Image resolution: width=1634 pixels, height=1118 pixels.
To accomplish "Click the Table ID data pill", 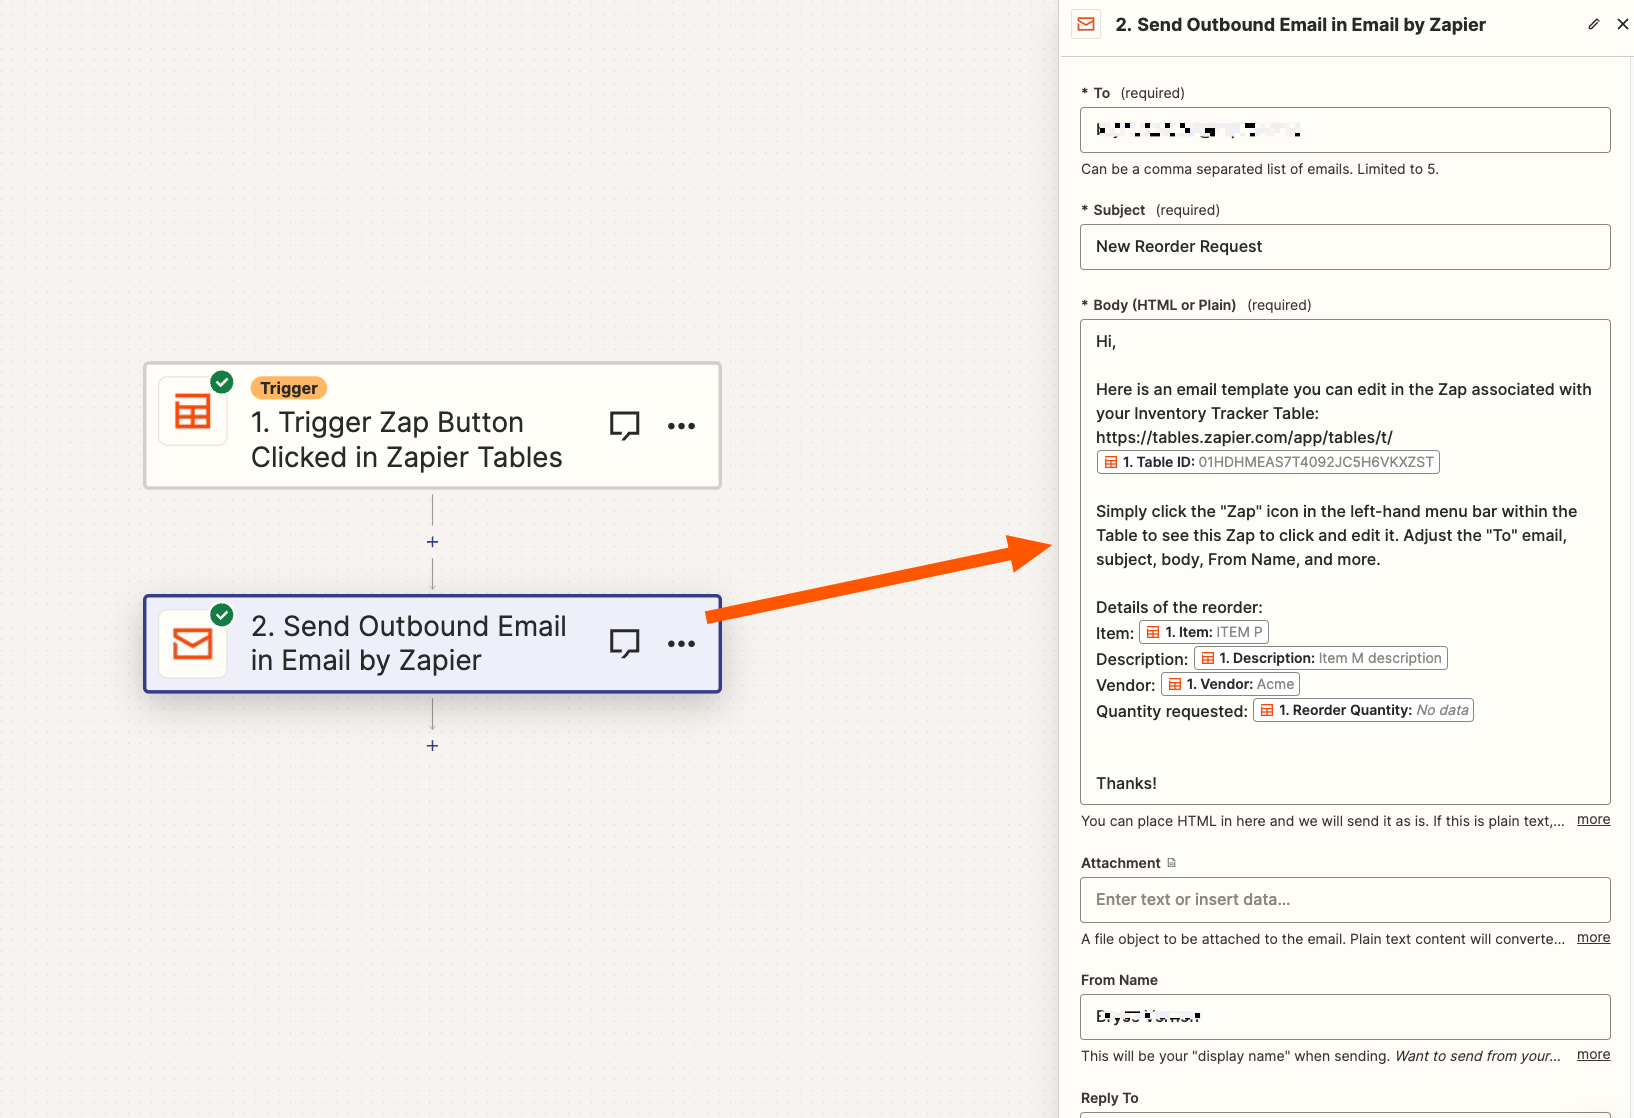I will 1268,462.
